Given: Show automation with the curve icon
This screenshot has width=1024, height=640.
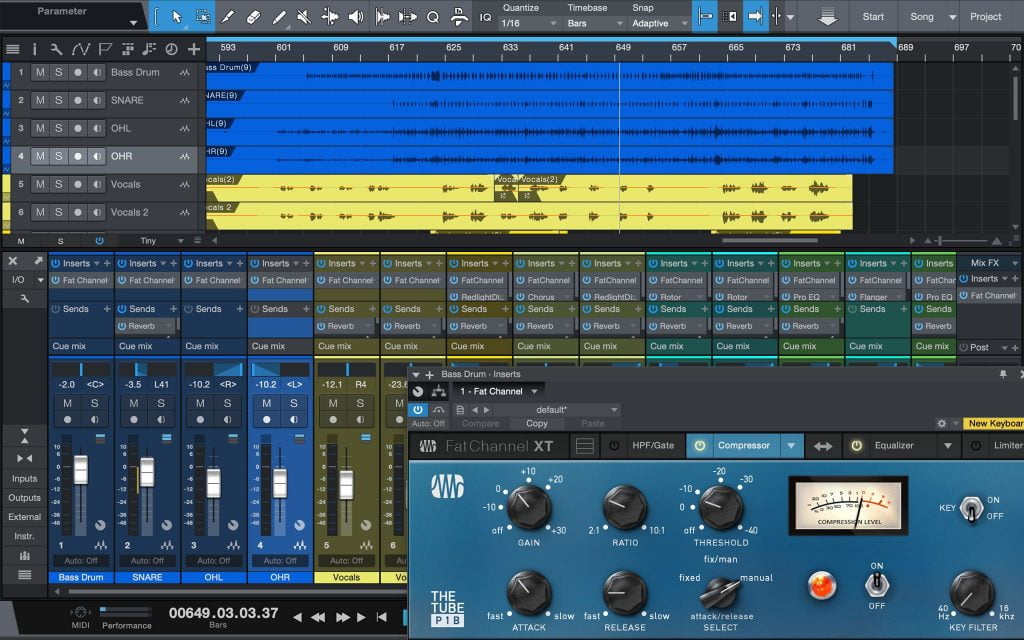Looking at the screenshot, I should 80,49.
